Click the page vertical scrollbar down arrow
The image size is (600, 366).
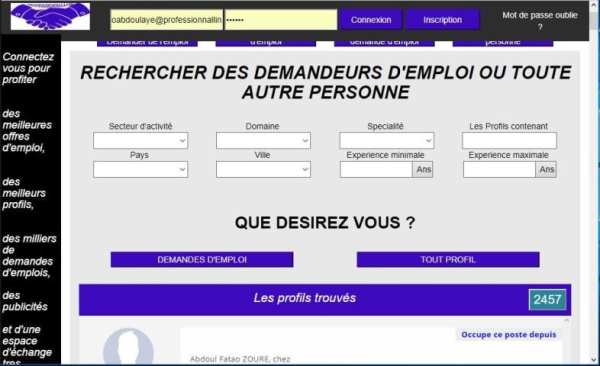point(594,359)
